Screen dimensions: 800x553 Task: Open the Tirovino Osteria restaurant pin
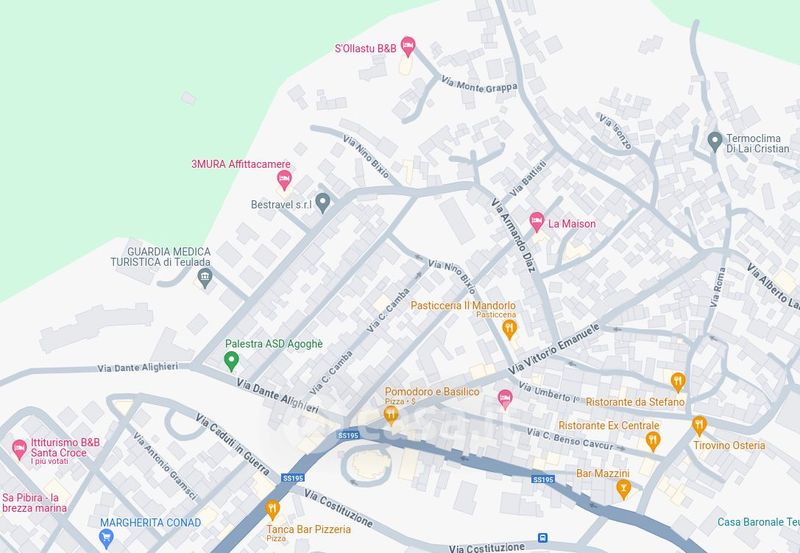(x=699, y=425)
